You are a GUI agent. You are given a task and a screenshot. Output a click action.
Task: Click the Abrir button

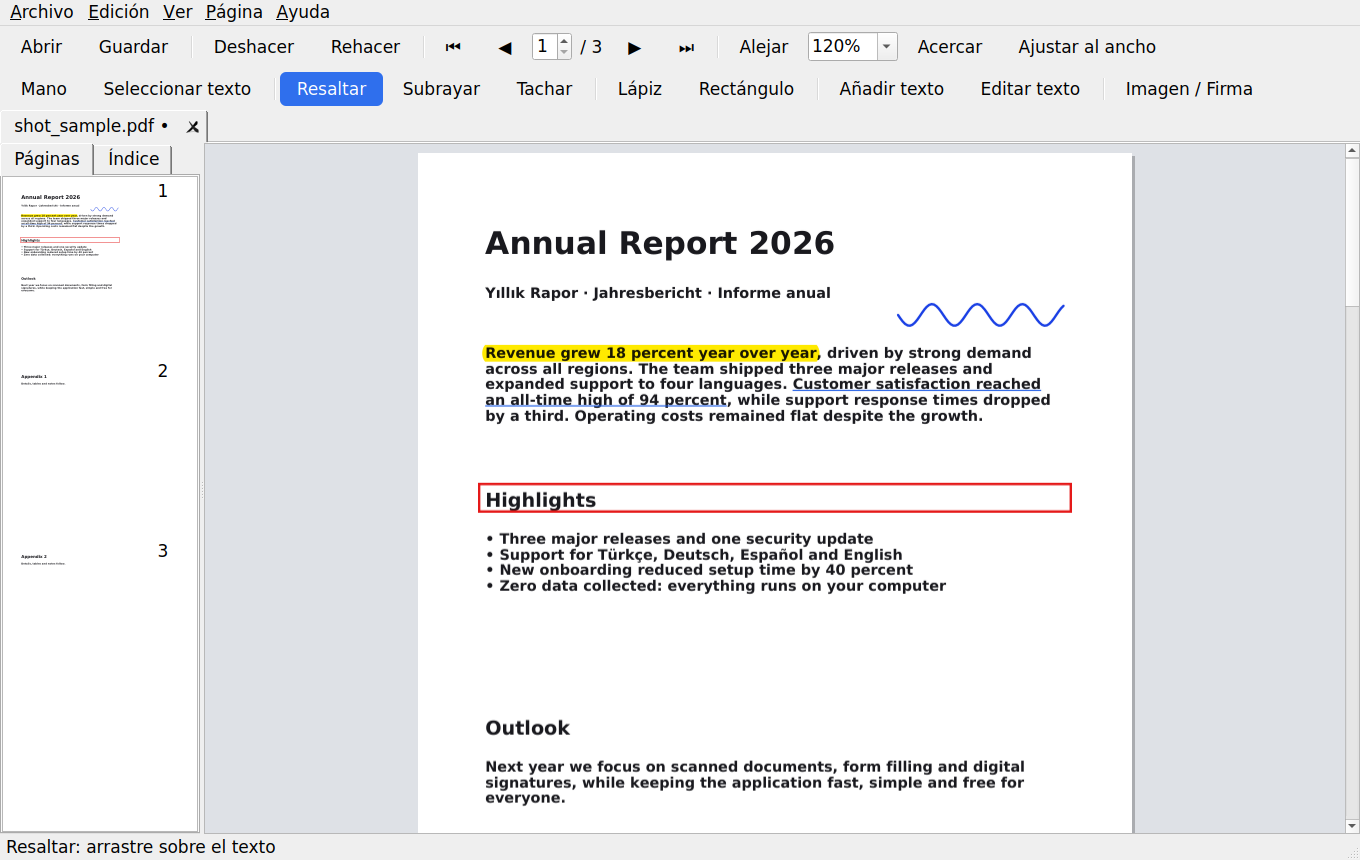[41, 47]
